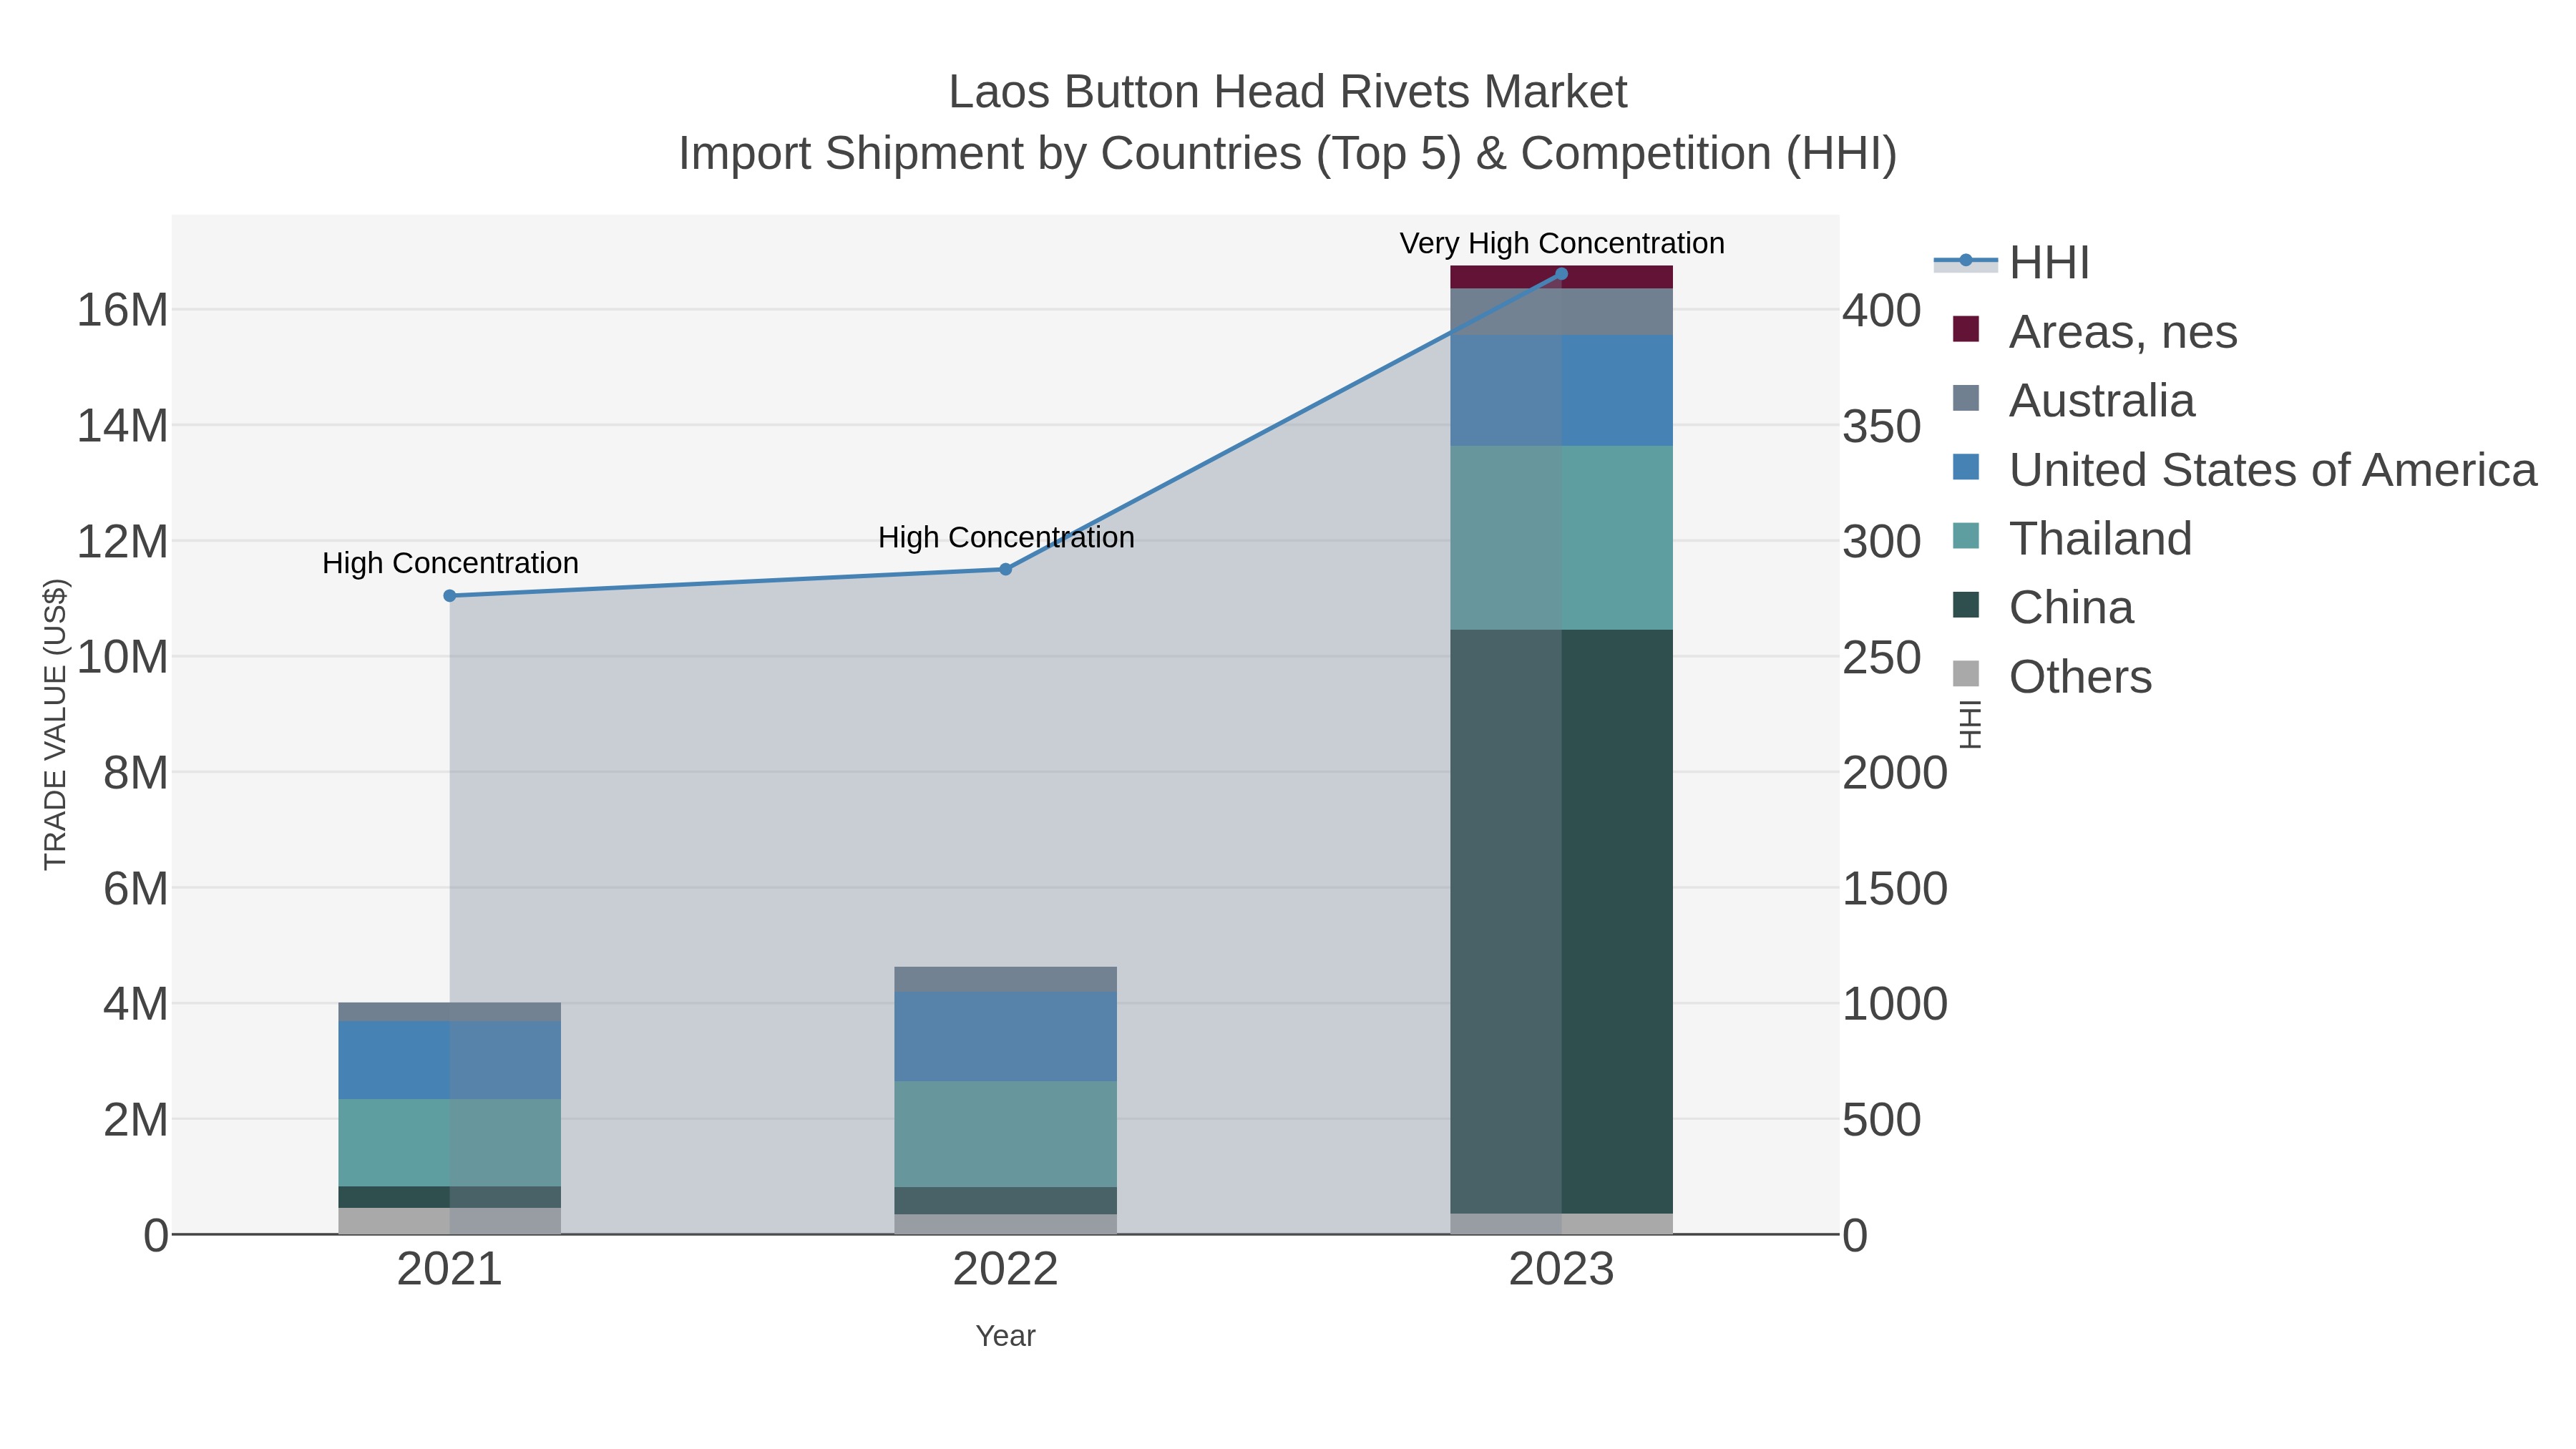The height and width of the screenshot is (1449, 2576).
Task: Click the Australia segment in 2023 bar
Action: coord(1562,312)
